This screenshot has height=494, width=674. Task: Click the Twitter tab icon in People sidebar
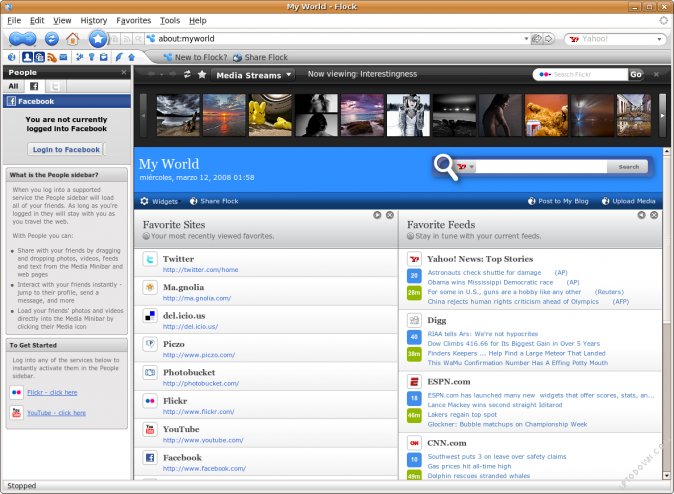[x=56, y=87]
